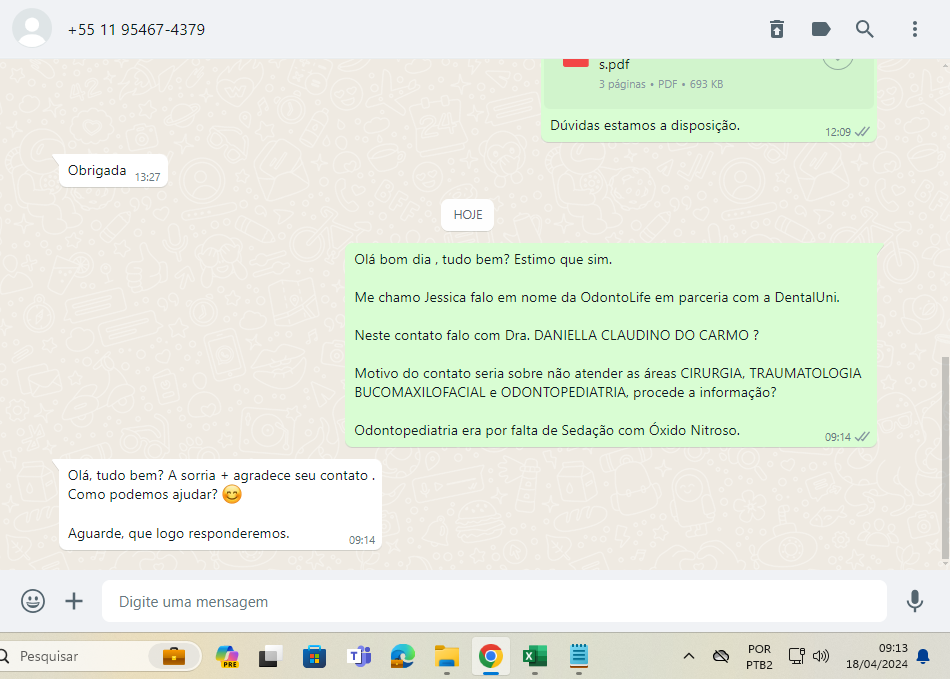Image resolution: width=950 pixels, height=679 pixels.
Task: Open File Explorer from the taskbar
Action: point(446,657)
